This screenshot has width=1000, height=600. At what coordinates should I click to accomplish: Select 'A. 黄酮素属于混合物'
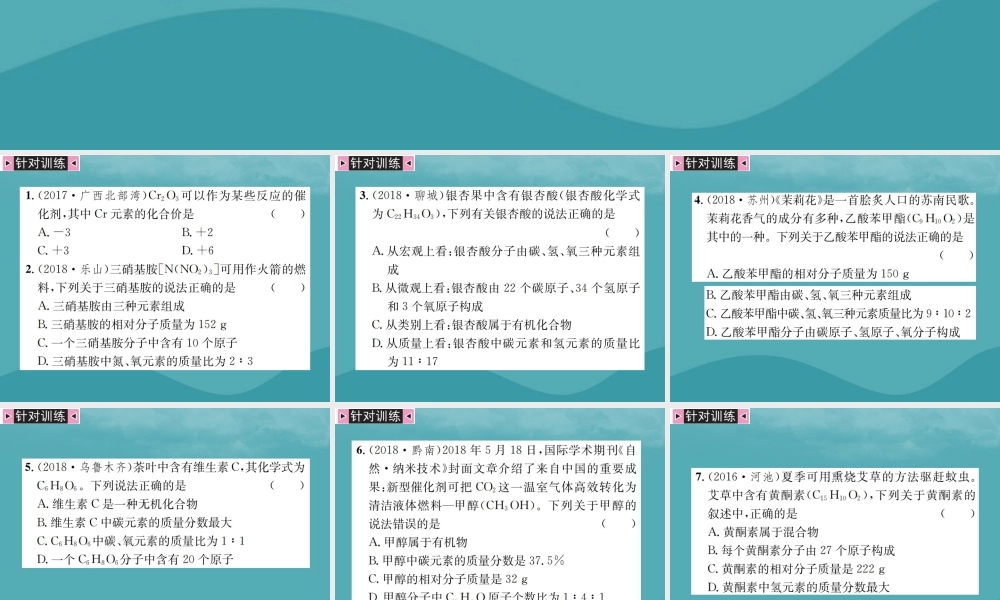(763, 532)
